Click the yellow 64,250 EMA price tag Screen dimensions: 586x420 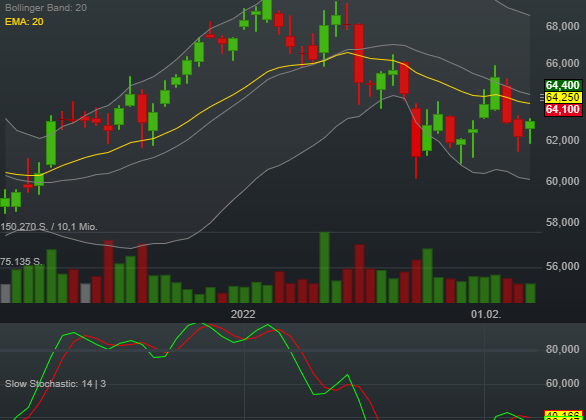pyautogui.click(x=563, y=98)
